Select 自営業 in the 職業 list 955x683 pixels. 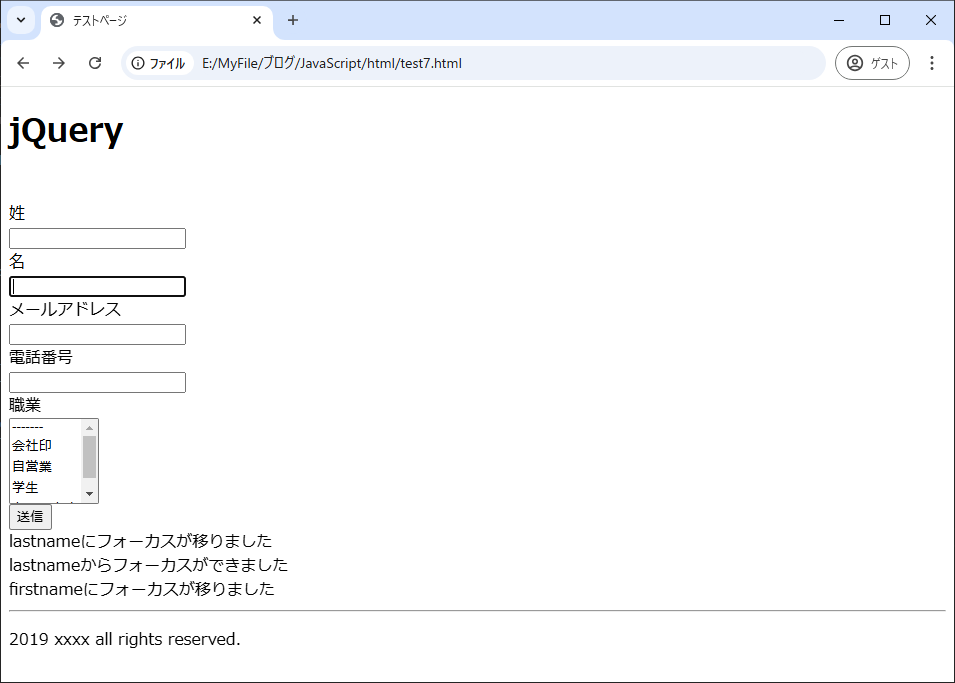tap(46, 467)
